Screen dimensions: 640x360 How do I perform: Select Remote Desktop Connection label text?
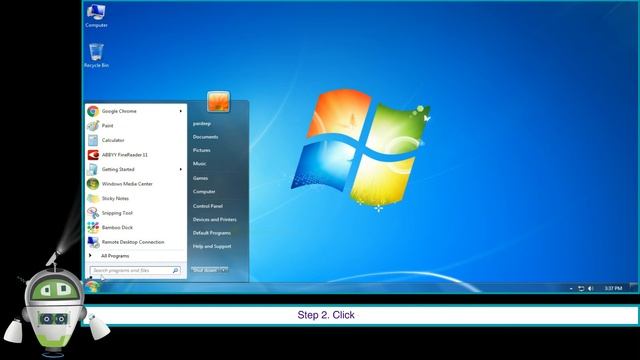(x=133, y=242)
